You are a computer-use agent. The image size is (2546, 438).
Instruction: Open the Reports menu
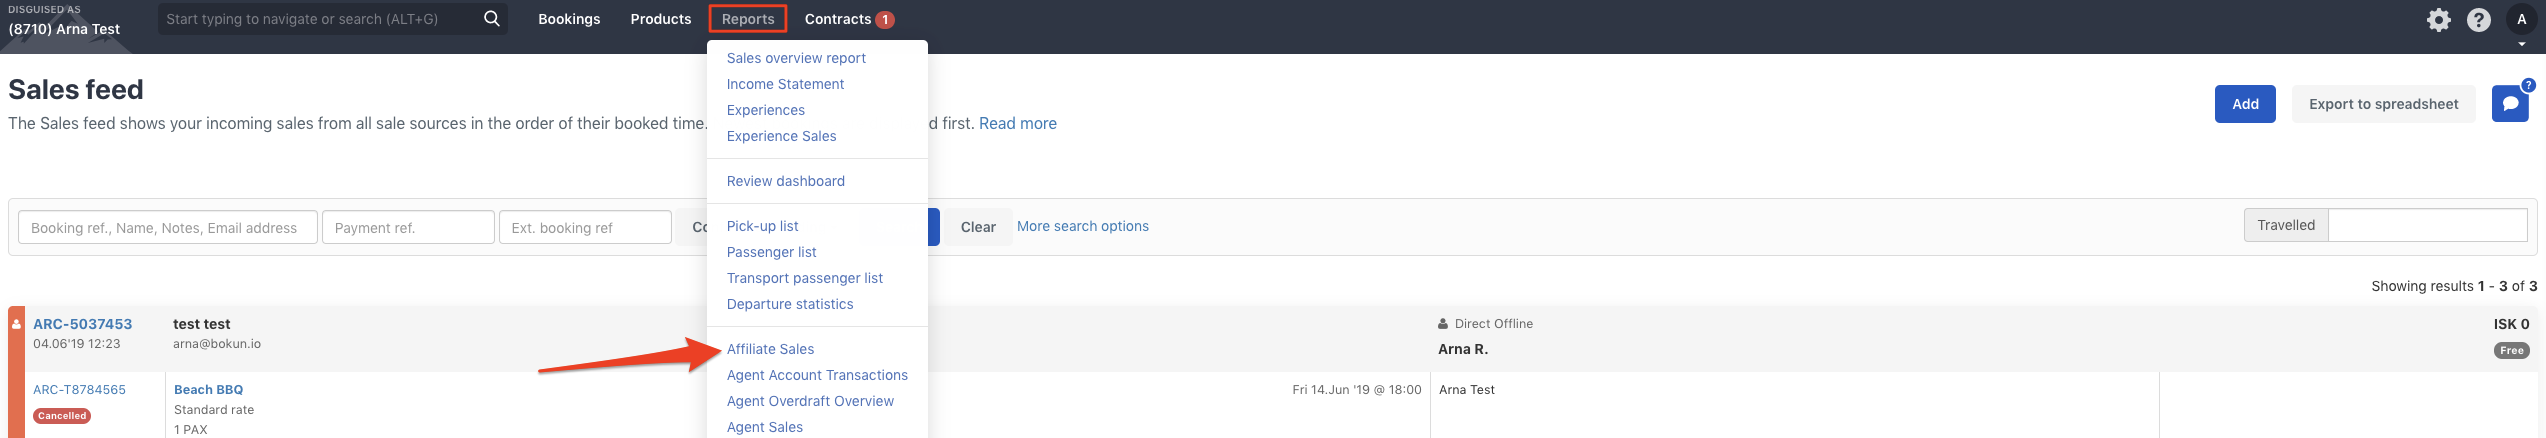click(x=748, y=19)
